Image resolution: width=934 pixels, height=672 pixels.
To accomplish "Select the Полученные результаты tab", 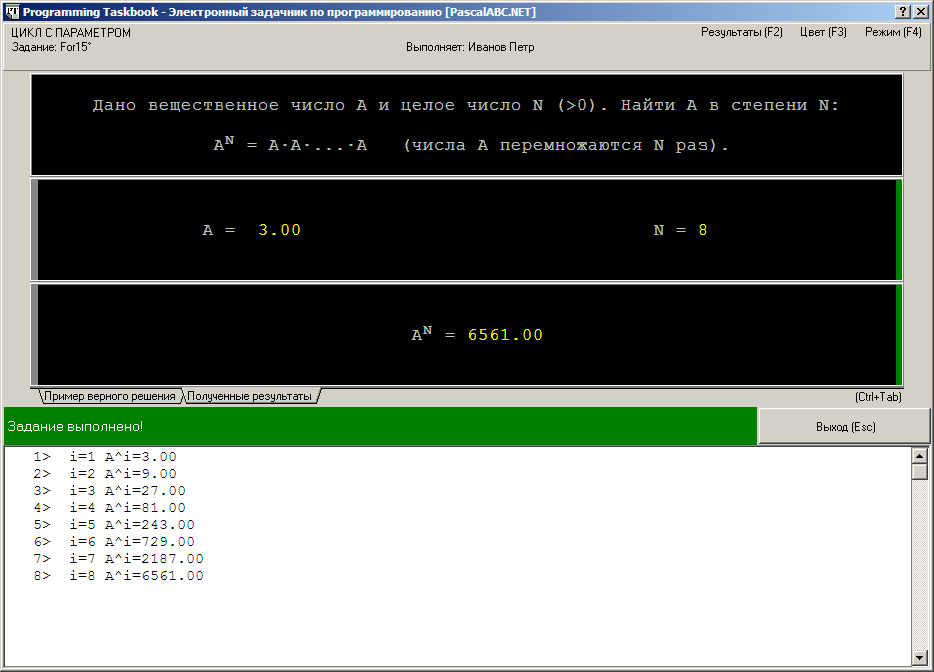I will point(250,396).
